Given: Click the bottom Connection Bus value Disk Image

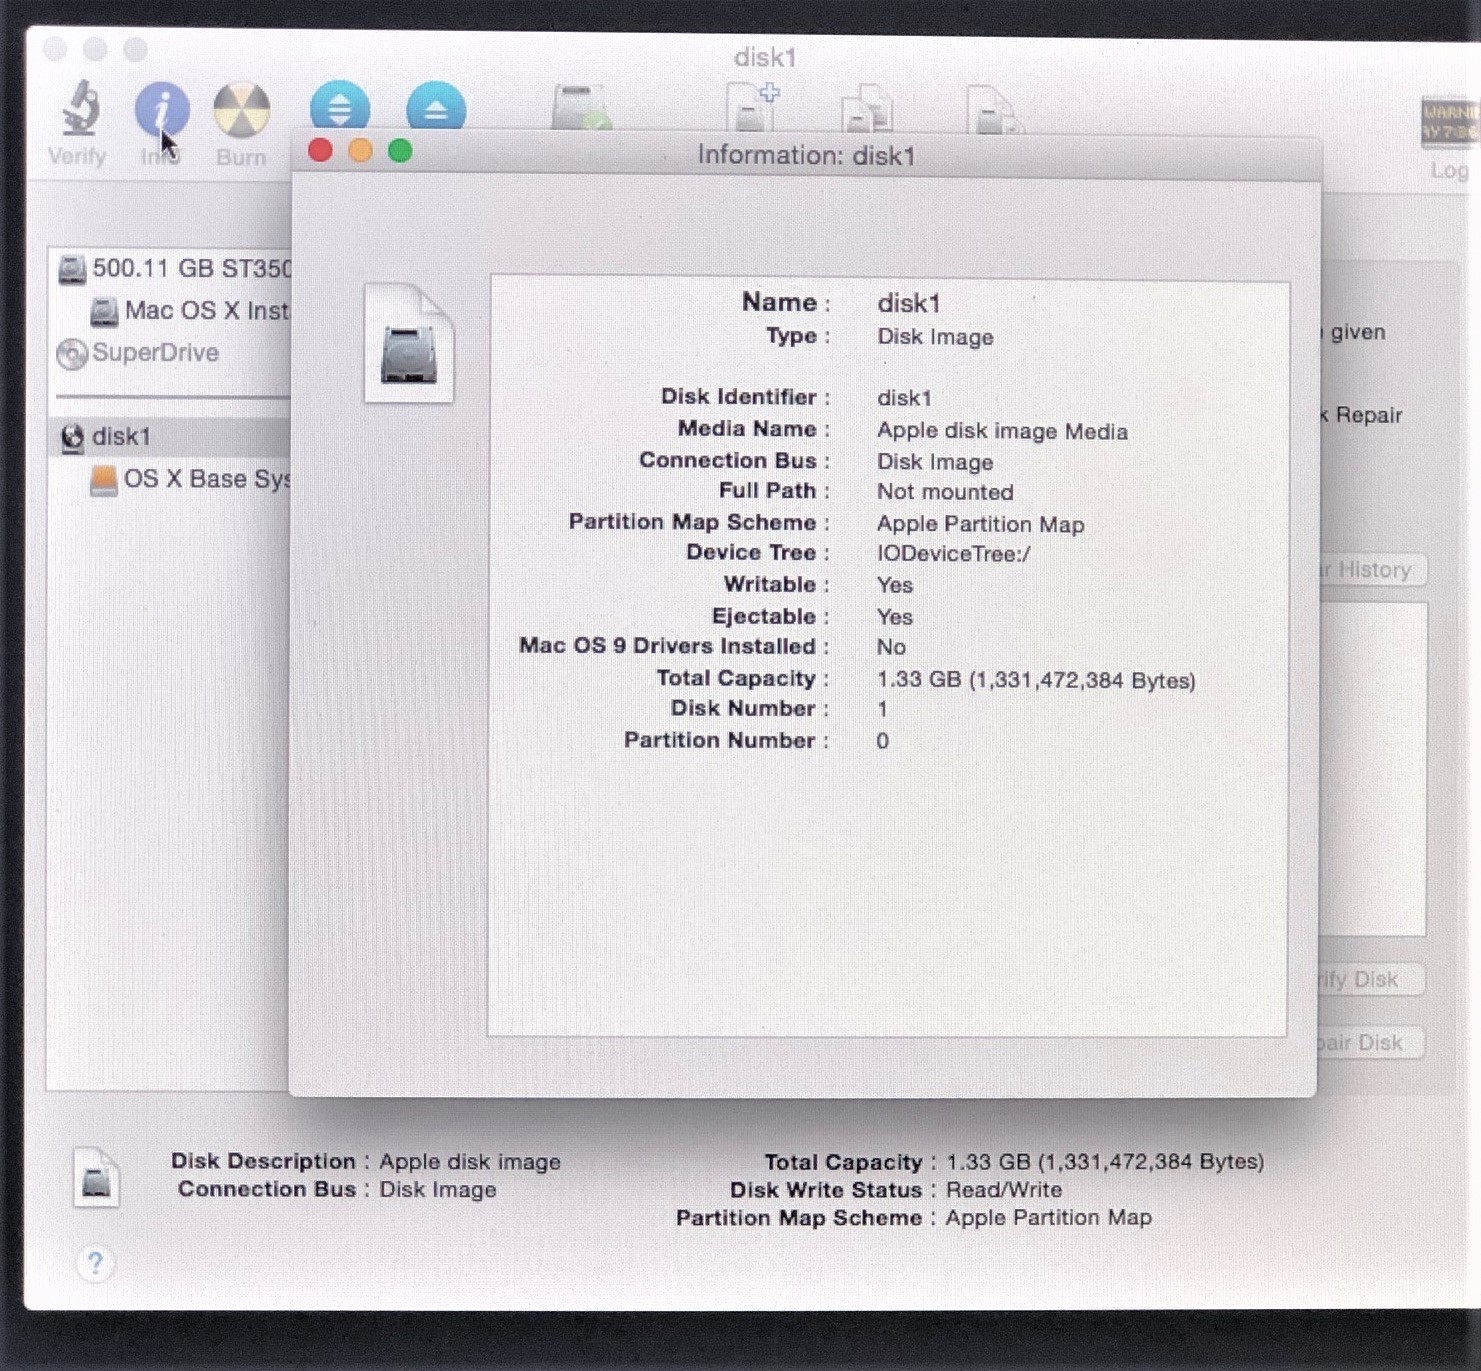Looking at the screenshot, I should coord(437,1190).
